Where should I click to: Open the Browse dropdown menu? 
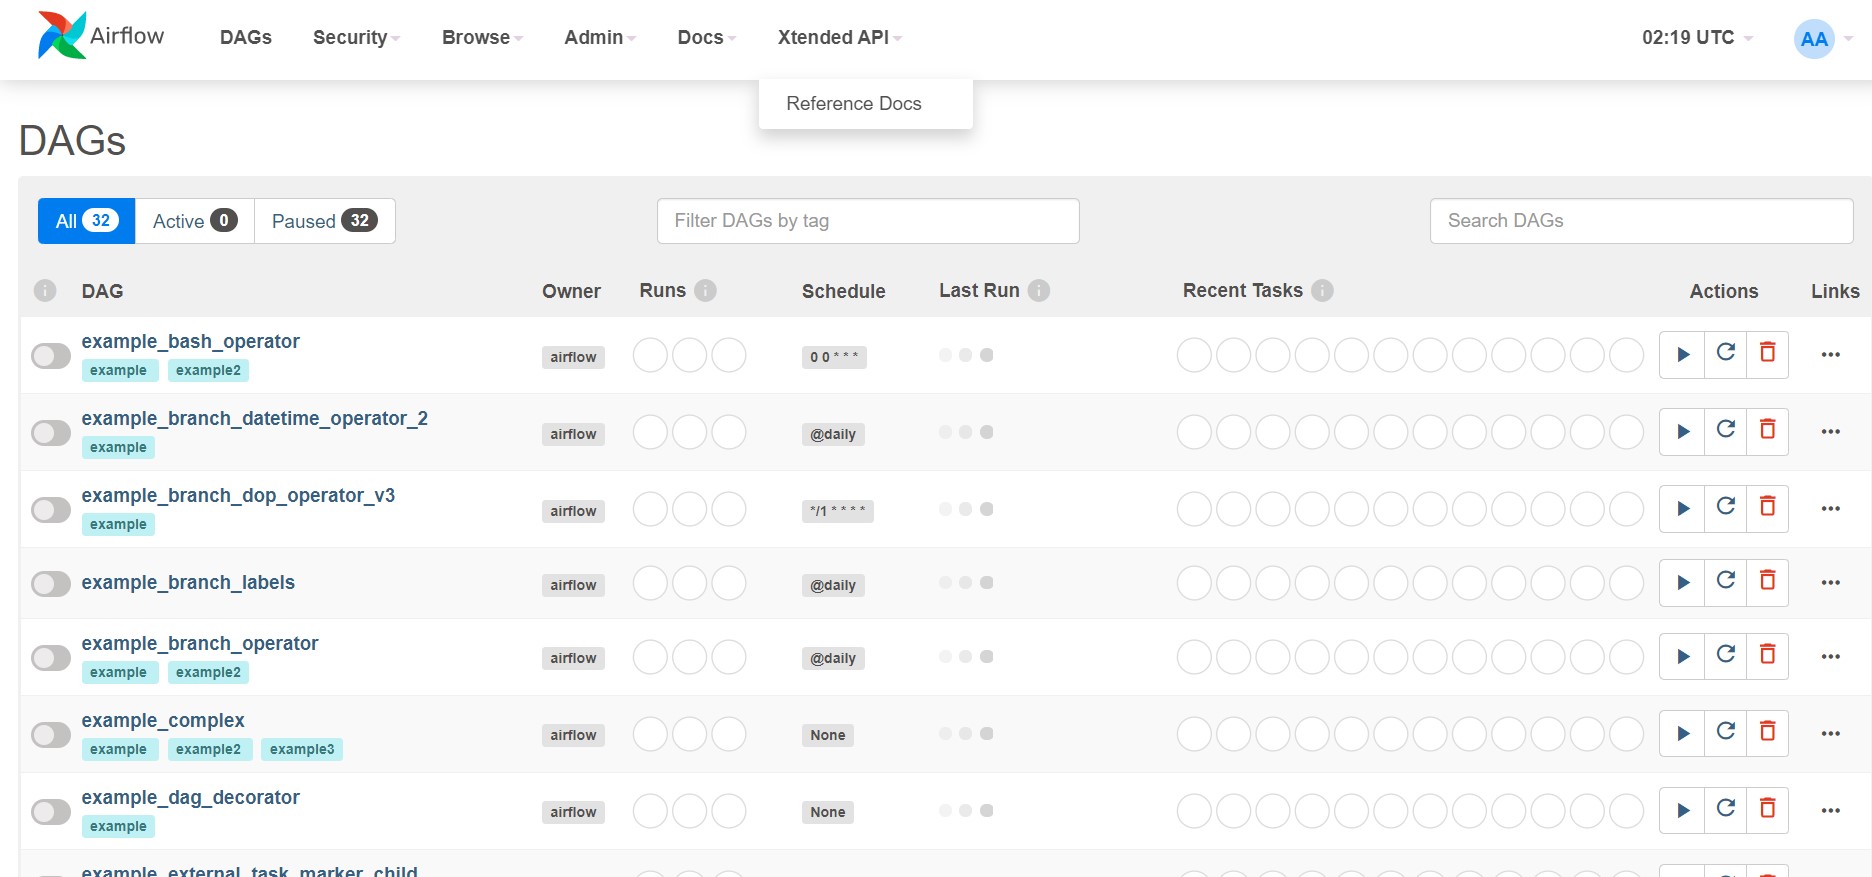click(x=482, y=37)
